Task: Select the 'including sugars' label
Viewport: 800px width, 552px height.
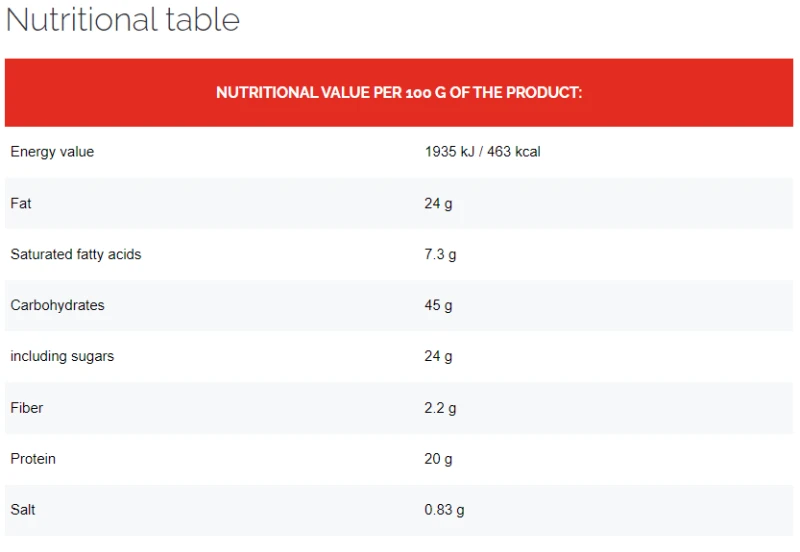Action: click(x=62, y=356)
